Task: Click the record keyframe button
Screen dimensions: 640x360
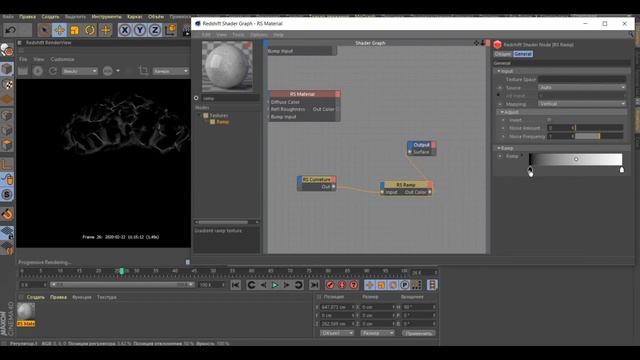Action: pyautogui.click(x=330, y=285)
